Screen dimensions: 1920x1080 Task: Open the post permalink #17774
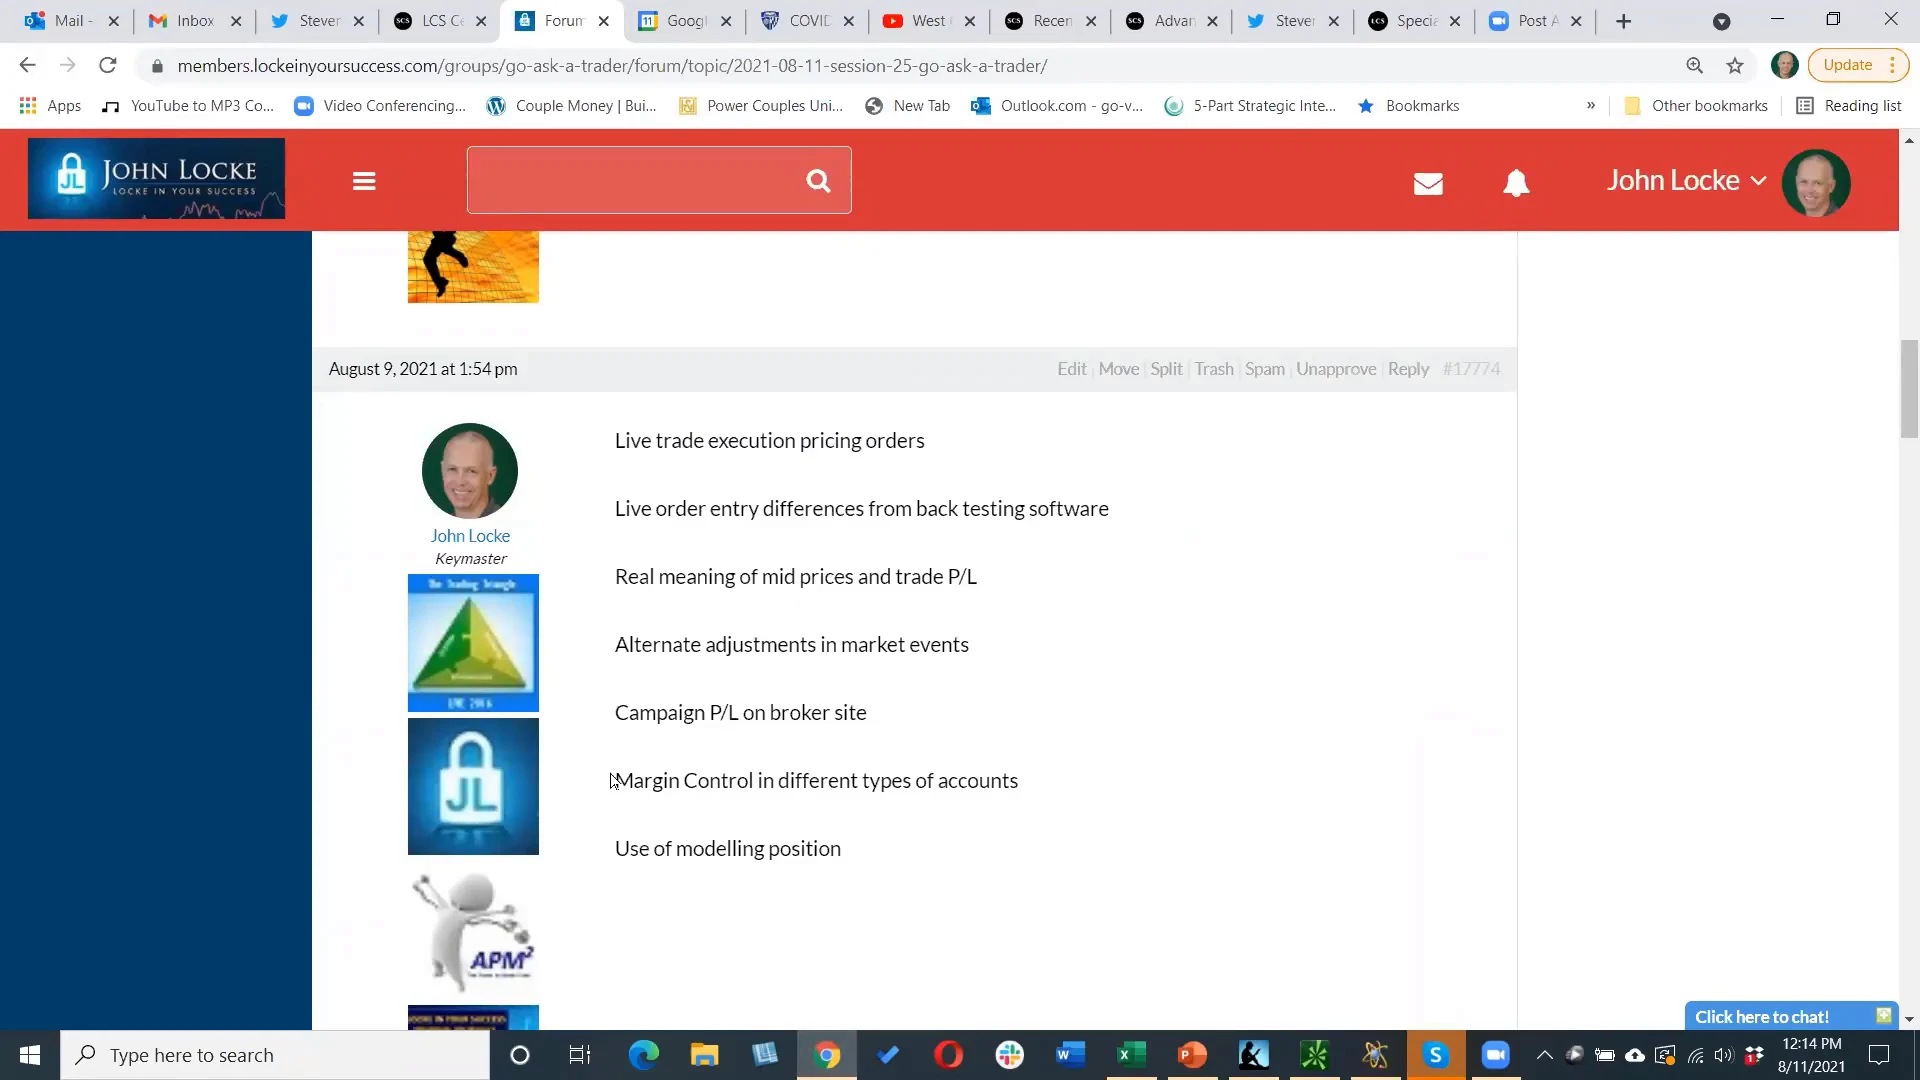click(x=1471, y=369)
